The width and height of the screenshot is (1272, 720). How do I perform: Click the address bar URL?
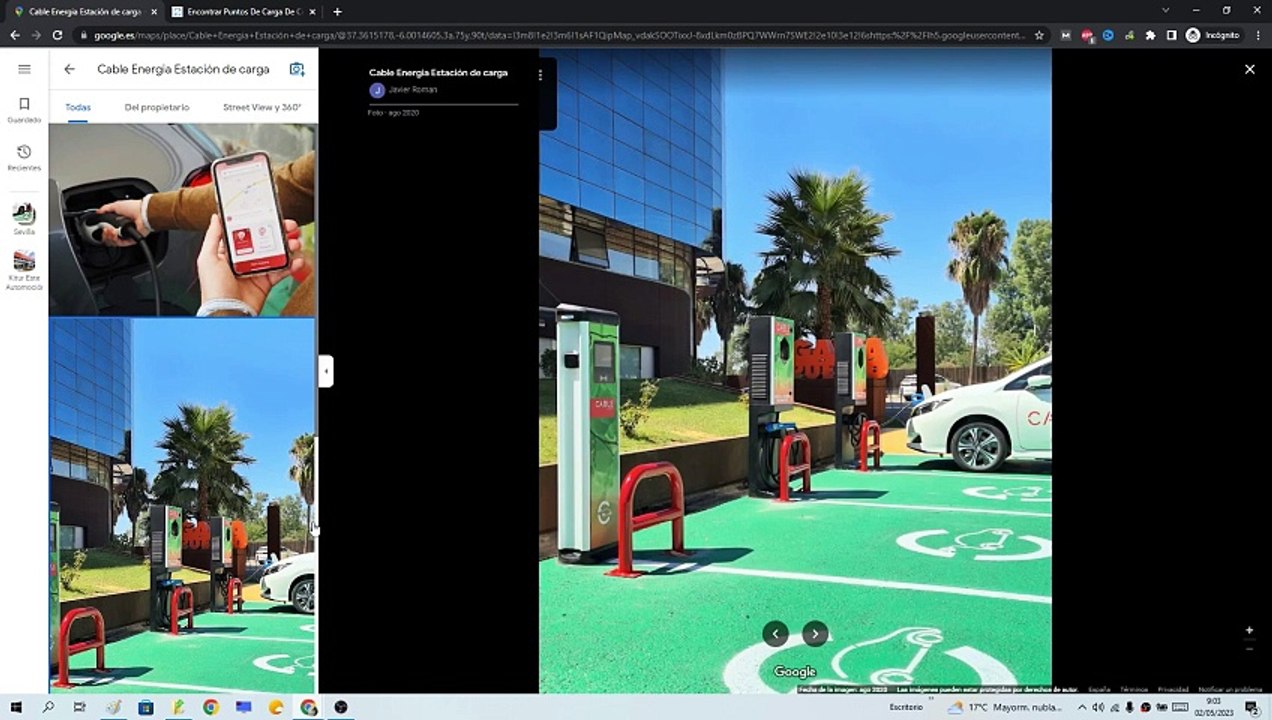coord(558,35)
